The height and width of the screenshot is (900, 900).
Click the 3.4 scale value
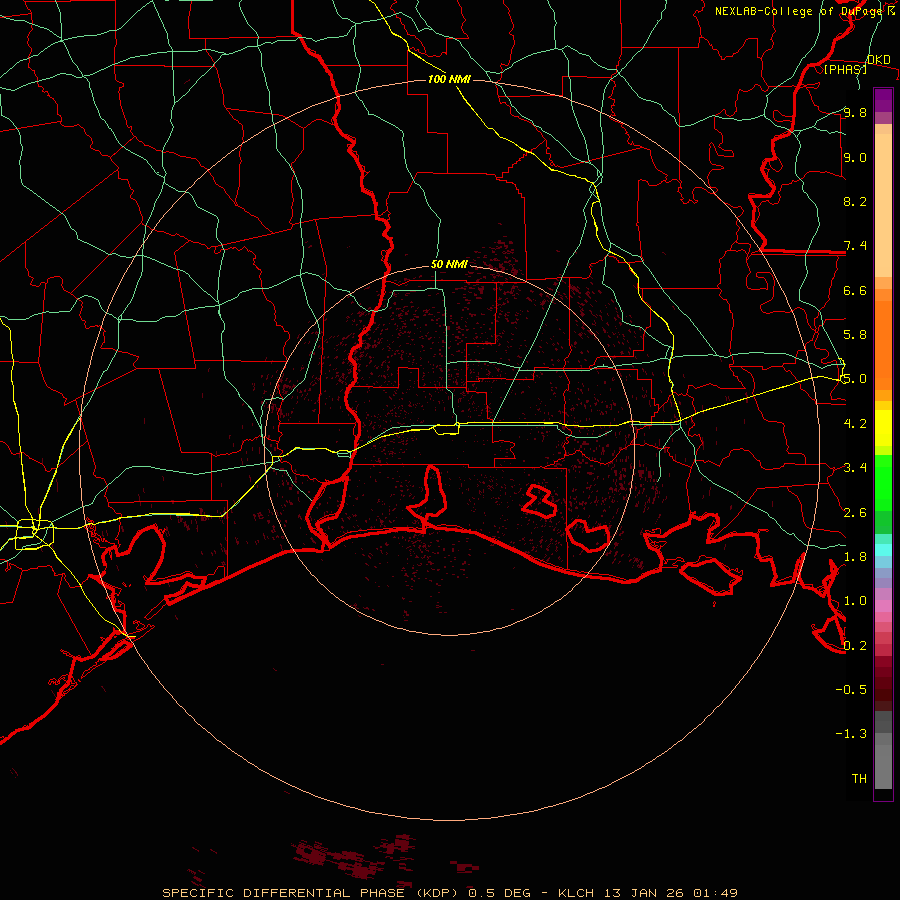[x=855, y=468]
